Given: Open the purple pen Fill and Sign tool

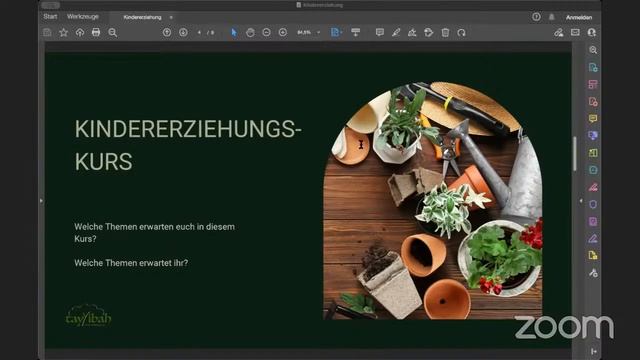Looking at the screenshot, I should 593,238.
